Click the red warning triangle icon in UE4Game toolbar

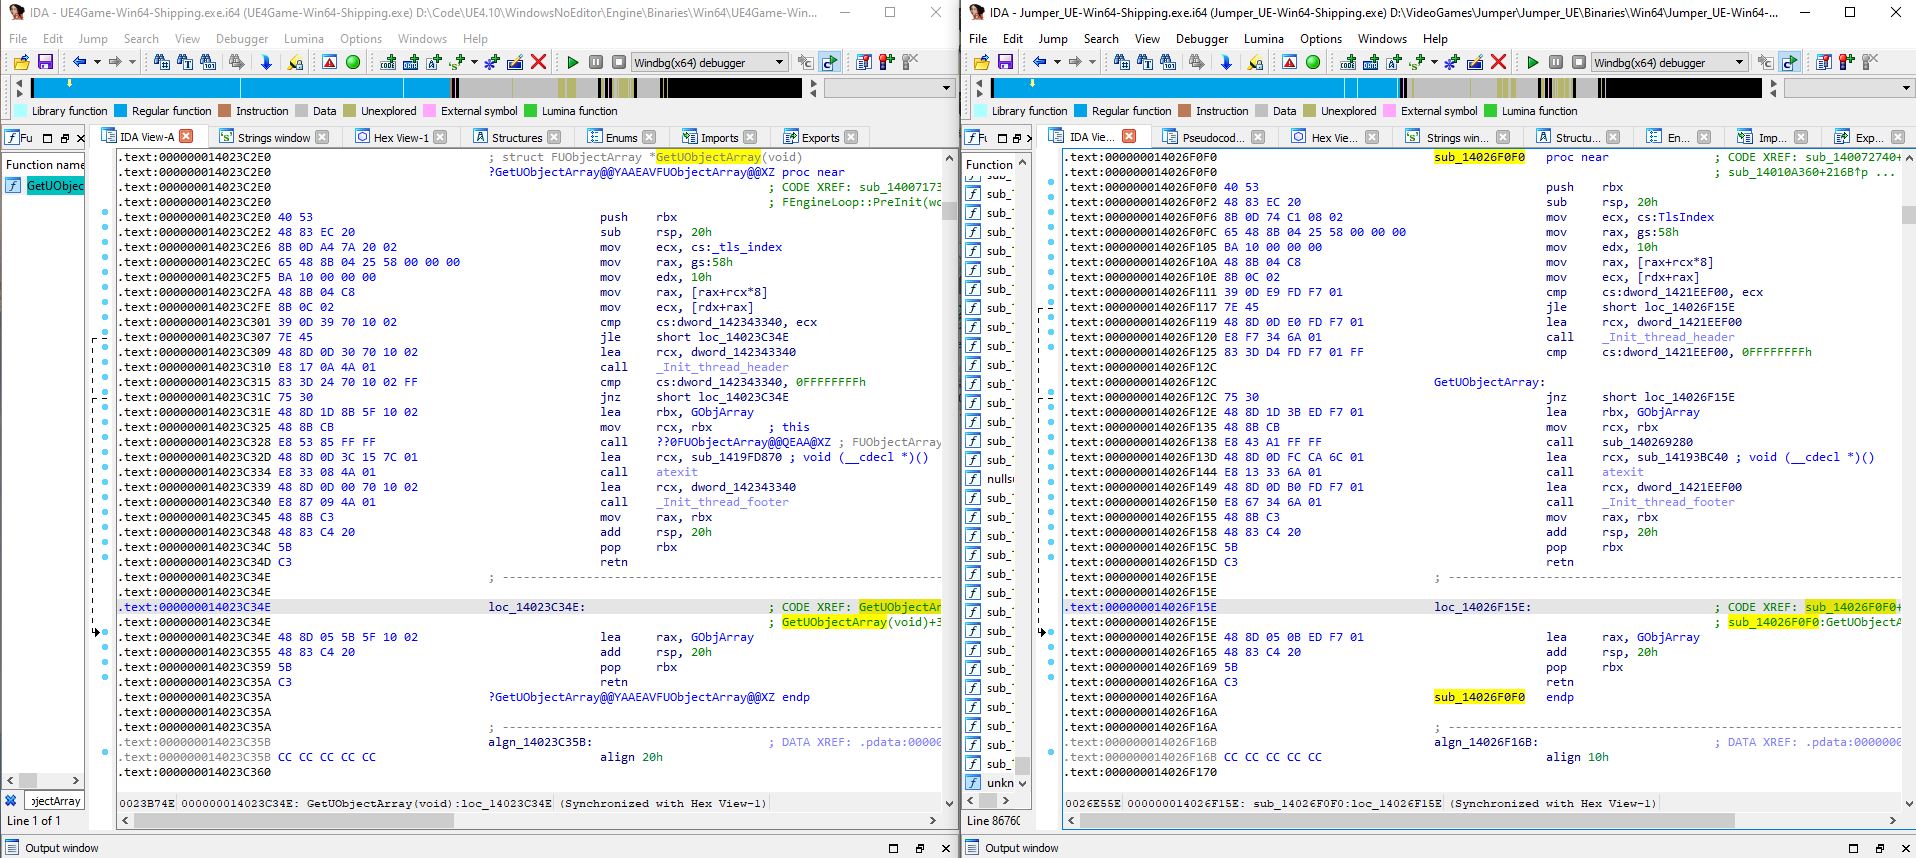click(x=329, y=62)
